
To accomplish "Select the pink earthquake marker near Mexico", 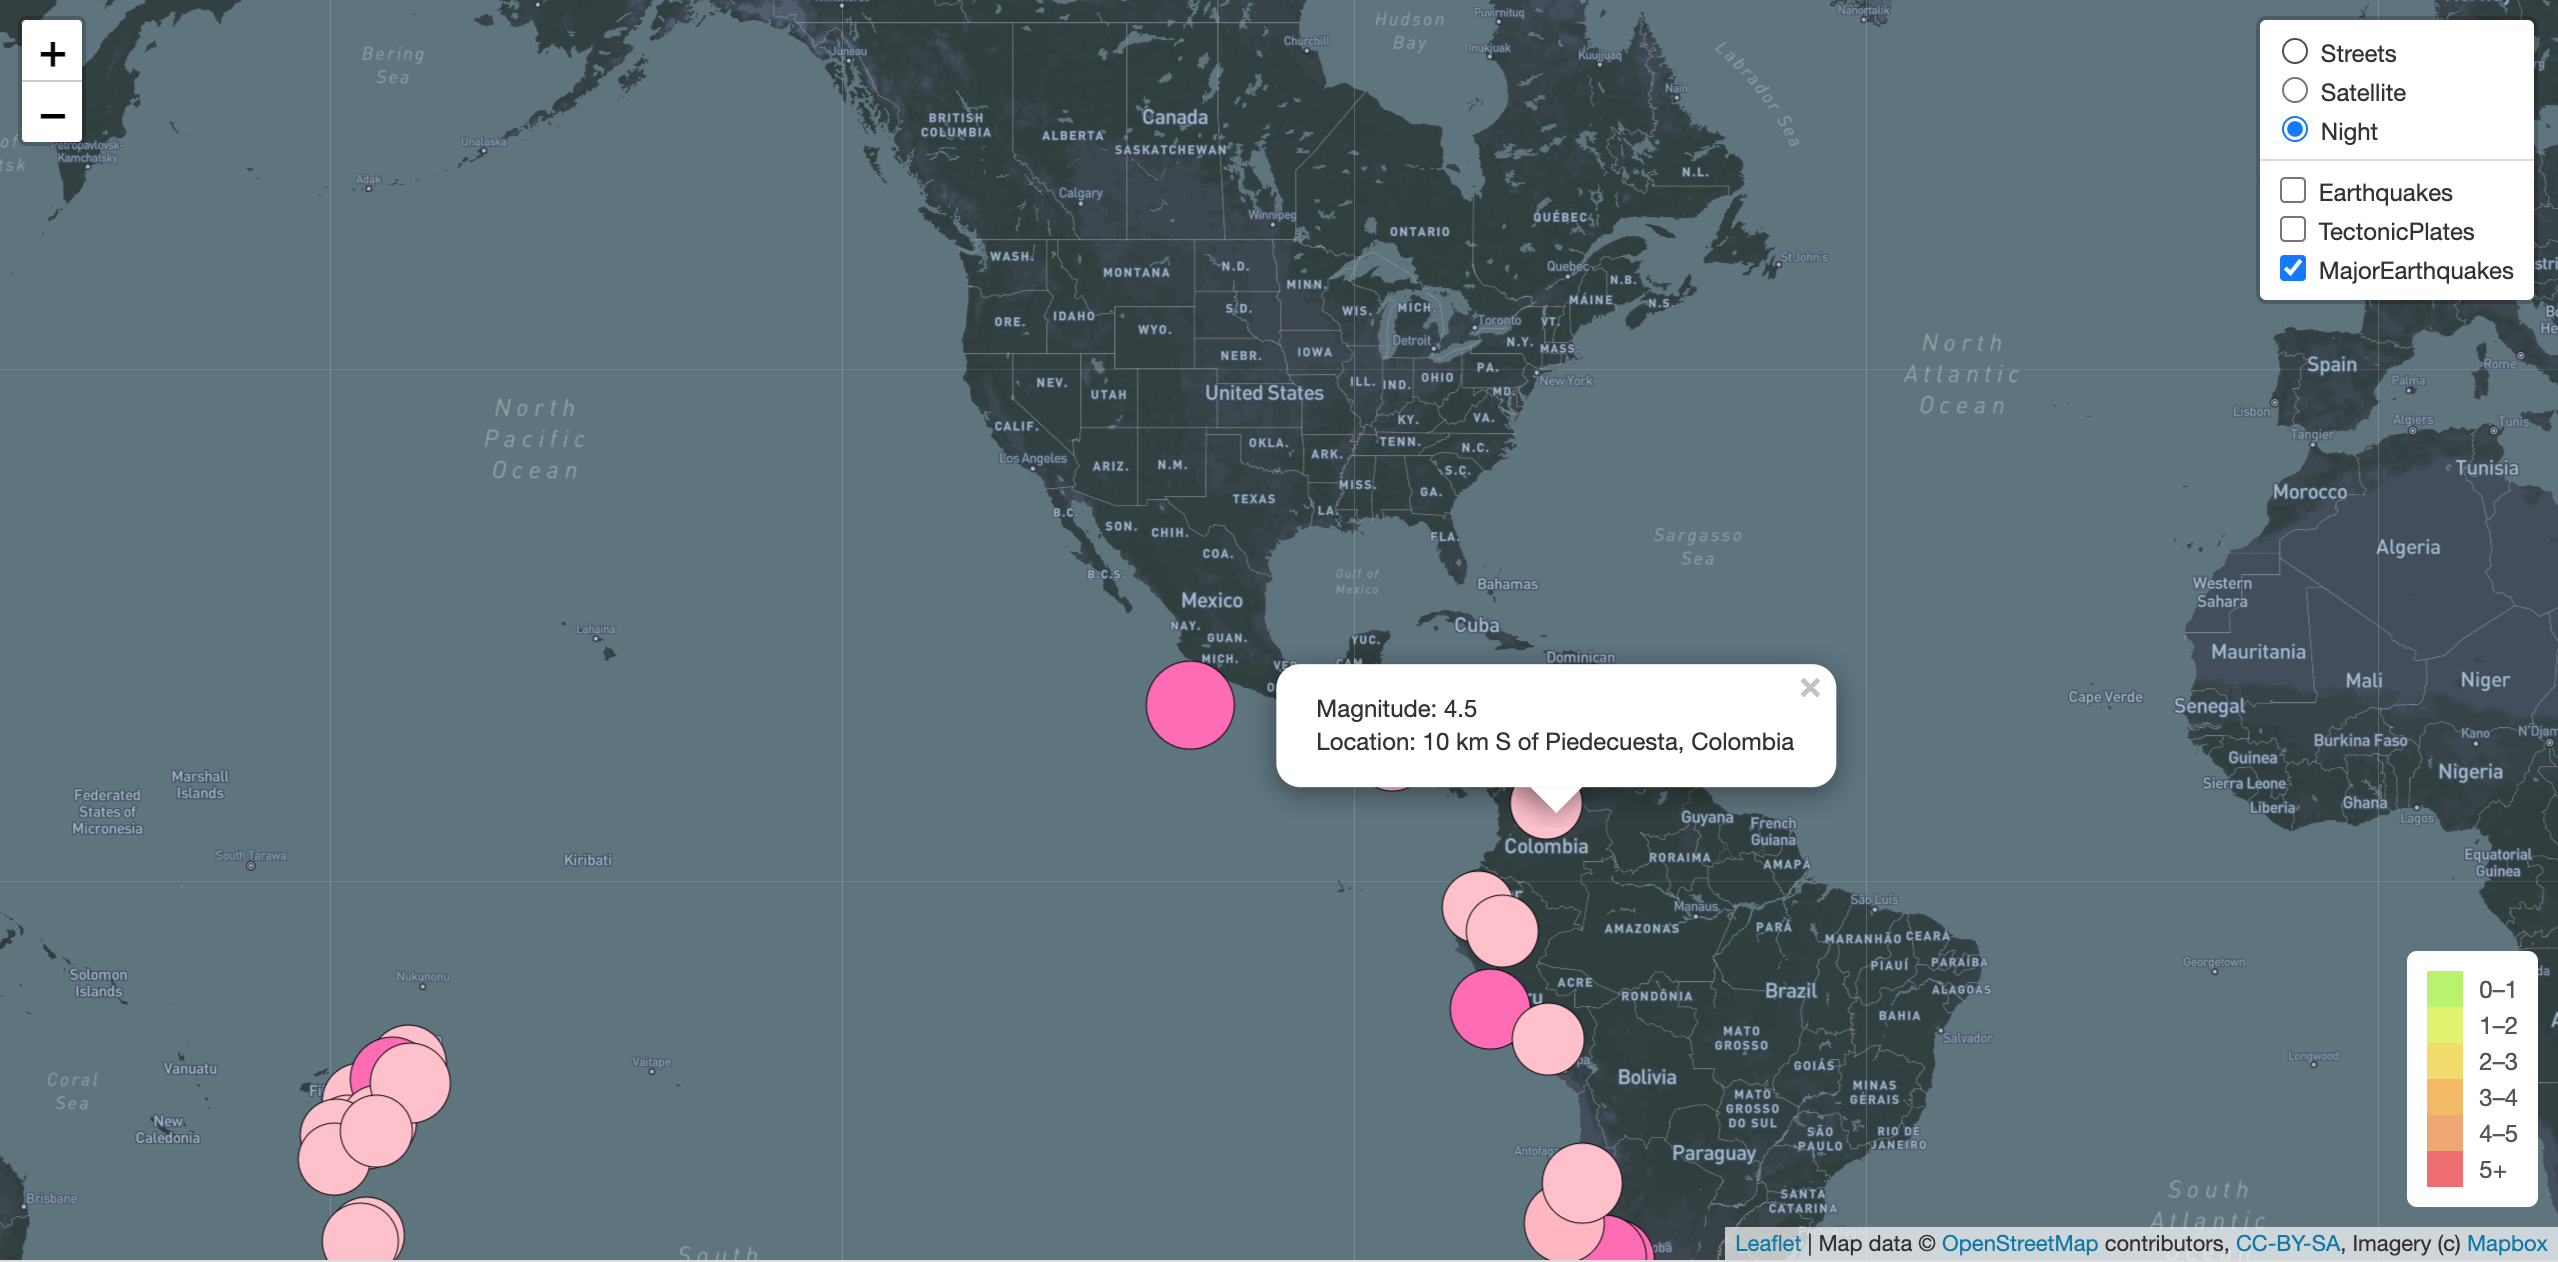I will pyautogui.click(x=1188, y=706).
